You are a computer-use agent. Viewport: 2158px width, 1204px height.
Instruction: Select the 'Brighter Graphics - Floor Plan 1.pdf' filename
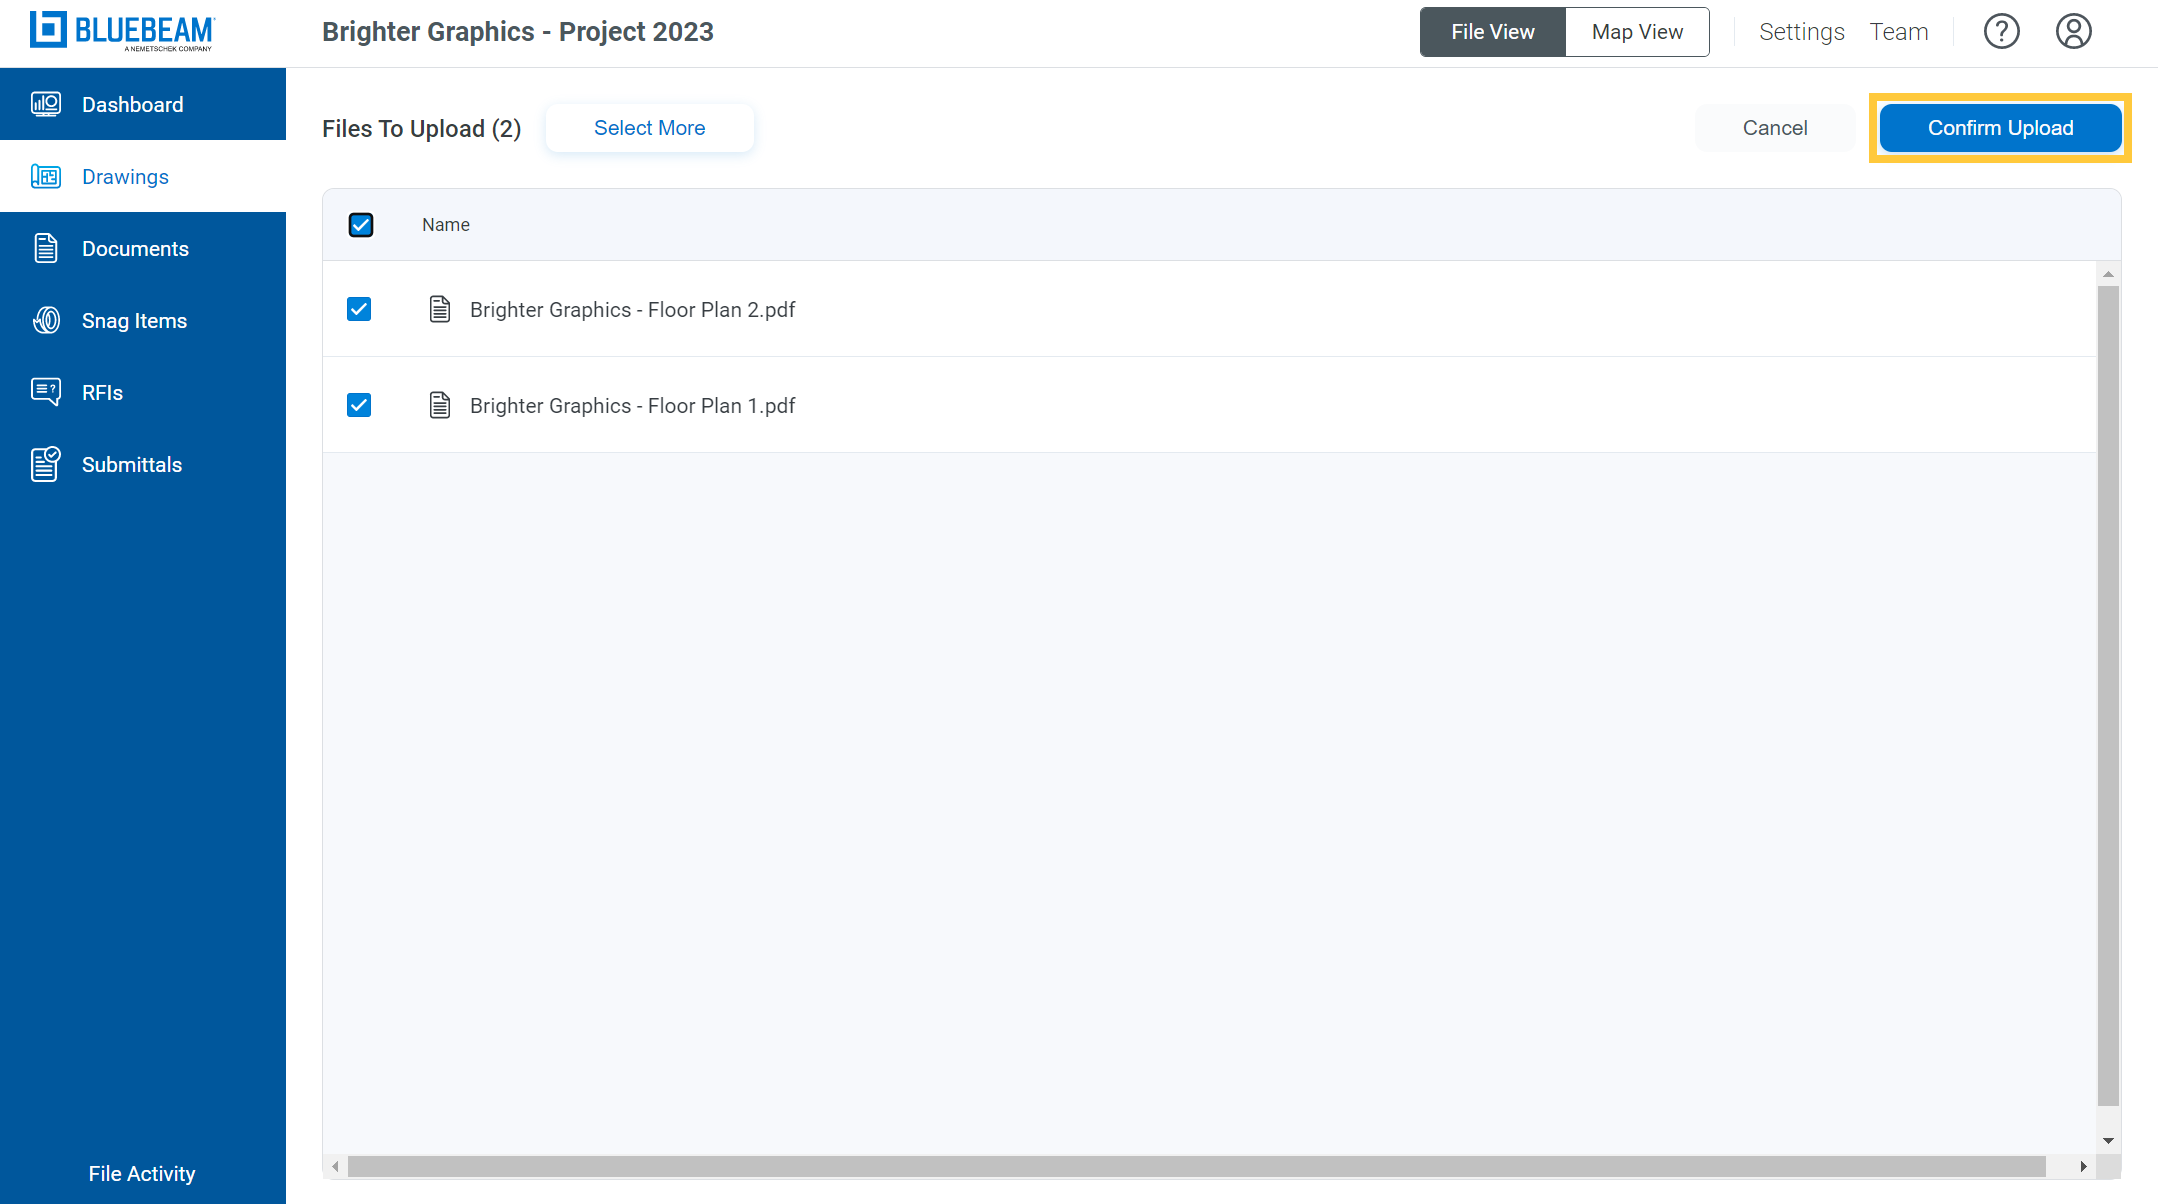[x=633, y=406]
